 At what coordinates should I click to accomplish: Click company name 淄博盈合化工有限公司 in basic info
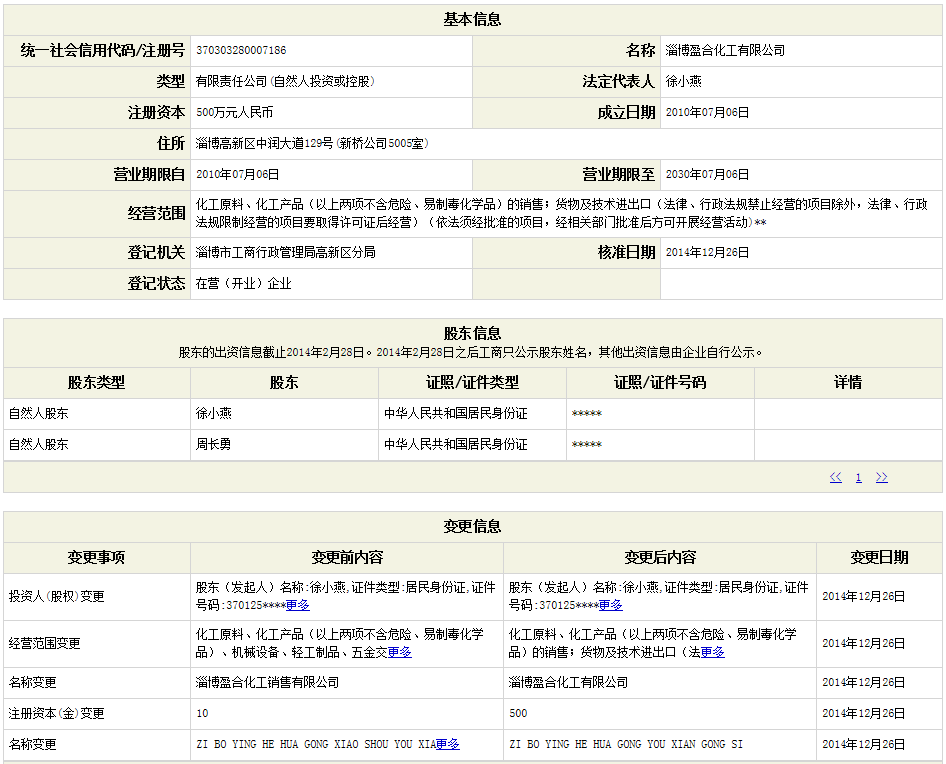[725, 50]
